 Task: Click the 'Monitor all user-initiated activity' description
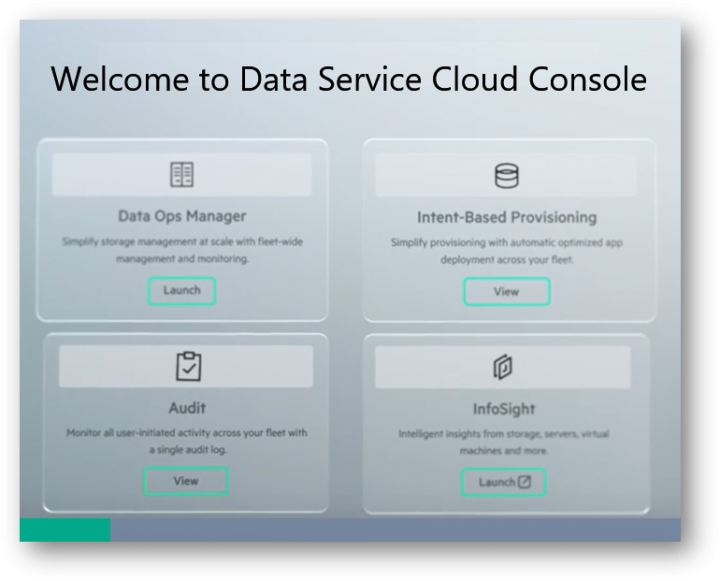click(x=187, y=441)
